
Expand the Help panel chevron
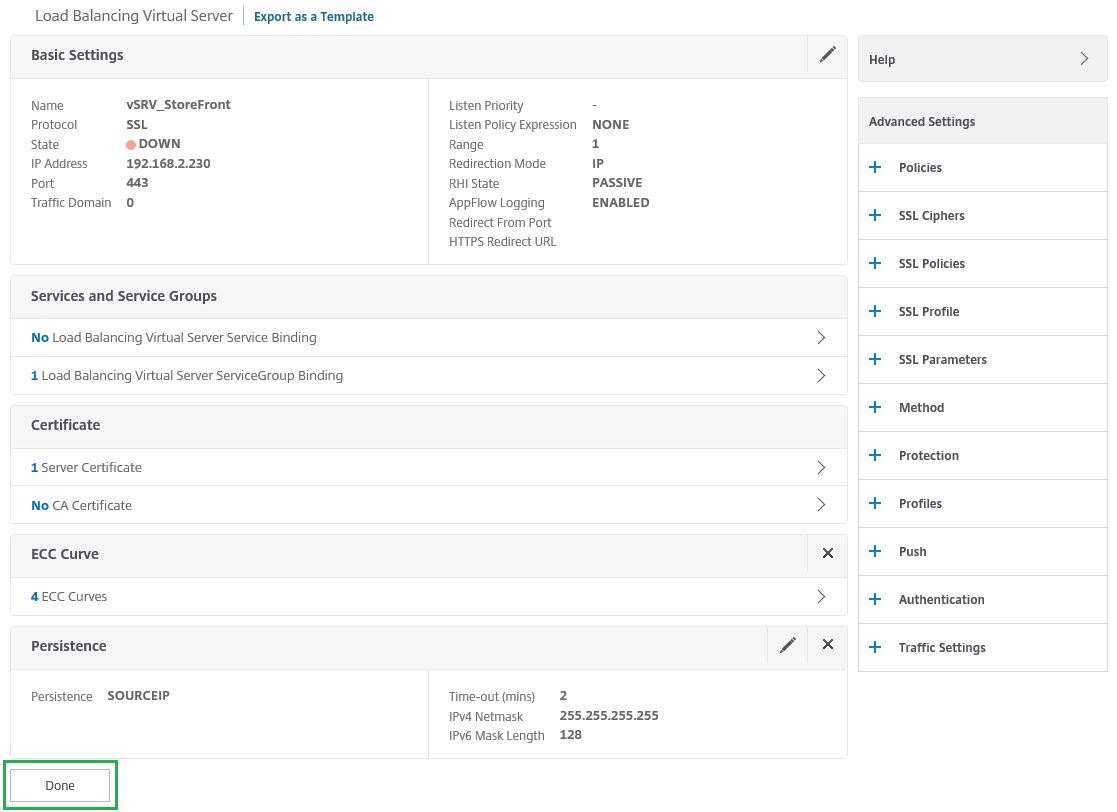1084,58
